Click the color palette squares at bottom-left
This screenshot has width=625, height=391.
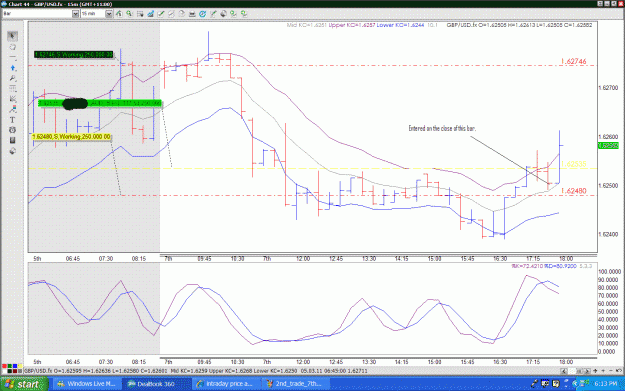point(12,369)
